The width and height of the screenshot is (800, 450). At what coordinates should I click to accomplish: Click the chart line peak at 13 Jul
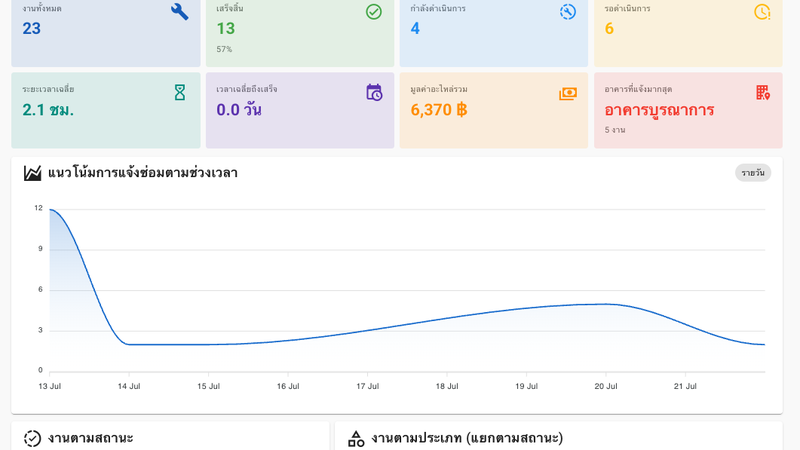coord(51,210)
